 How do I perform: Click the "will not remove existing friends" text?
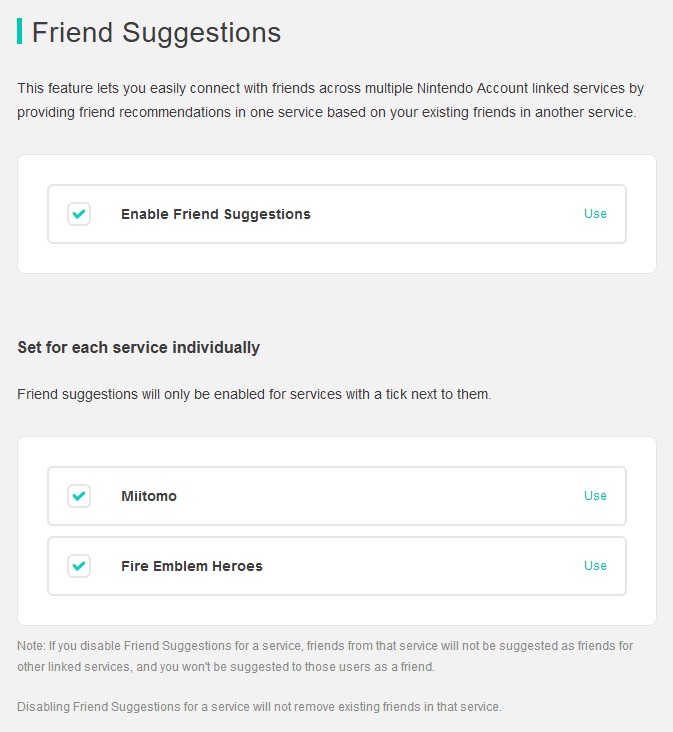coord(259,707)
